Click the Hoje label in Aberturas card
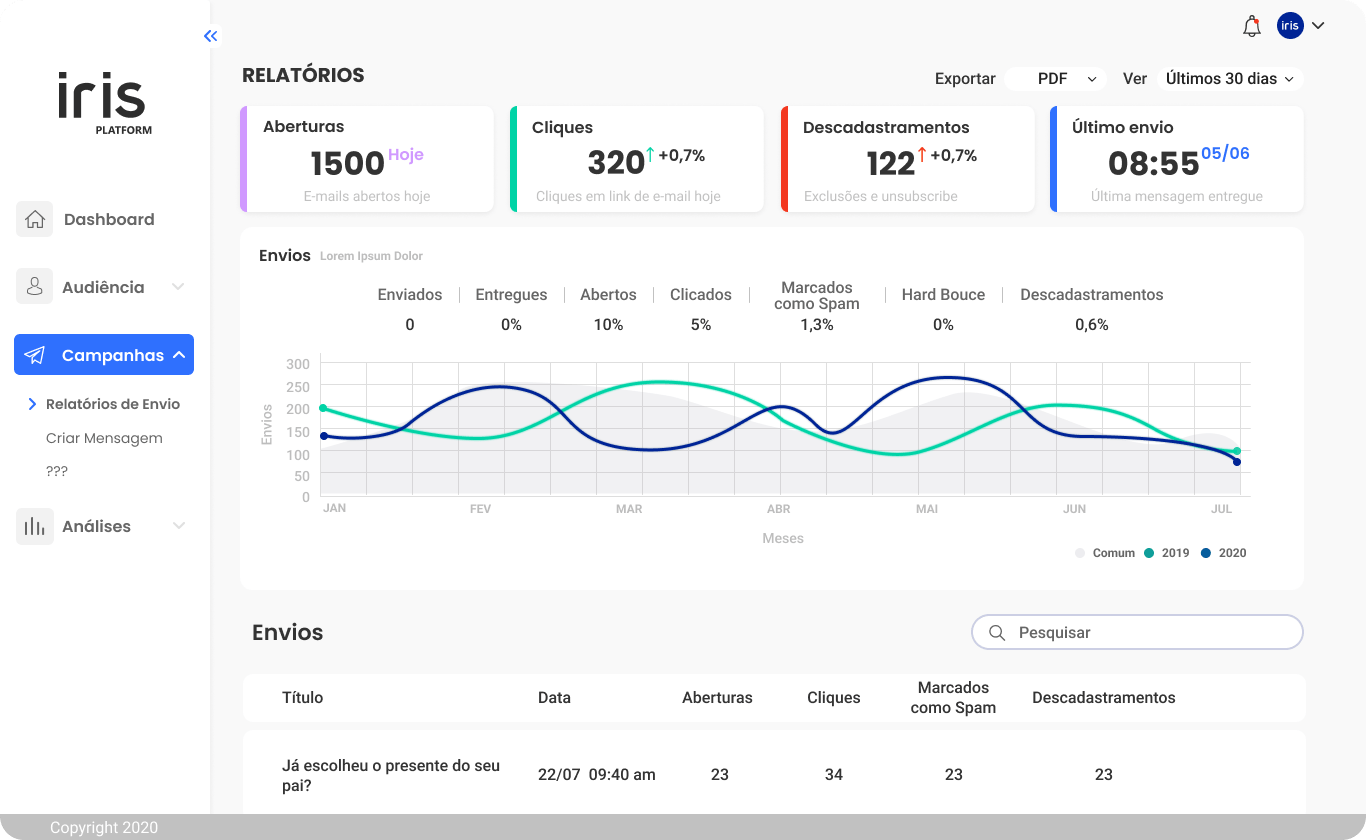 (406, 155)
